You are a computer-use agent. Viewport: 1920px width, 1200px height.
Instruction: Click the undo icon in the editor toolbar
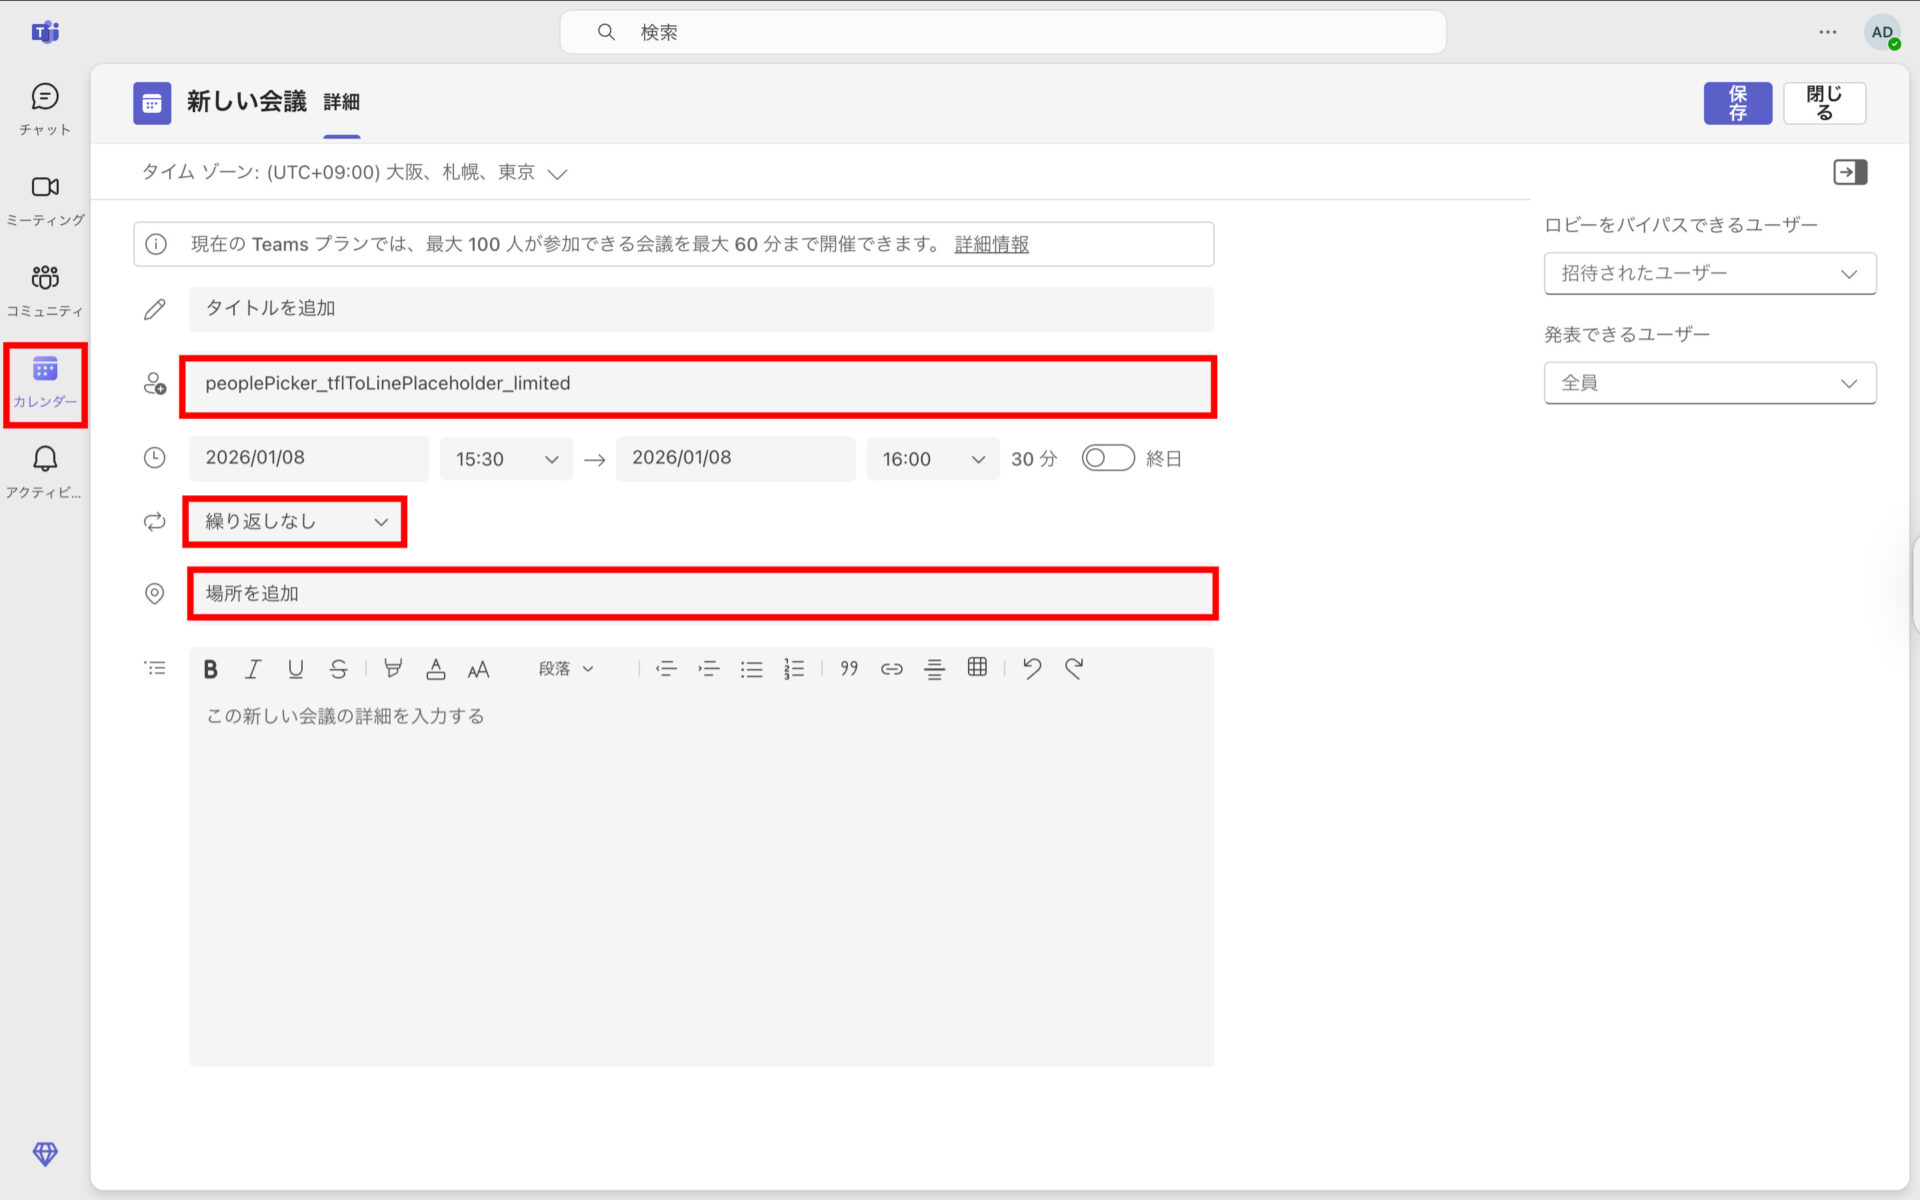pos(1032,668)
